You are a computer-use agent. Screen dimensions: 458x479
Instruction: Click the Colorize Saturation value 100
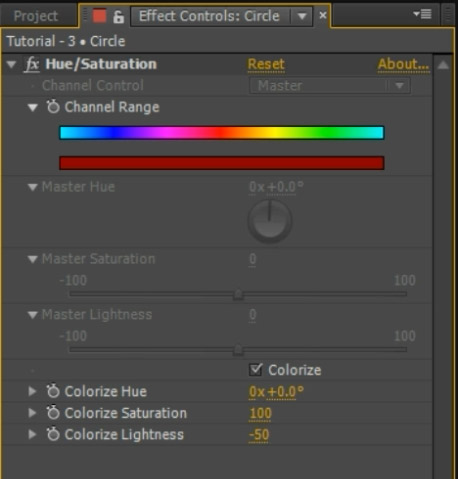pyautogui.click(x=260, y=413)
